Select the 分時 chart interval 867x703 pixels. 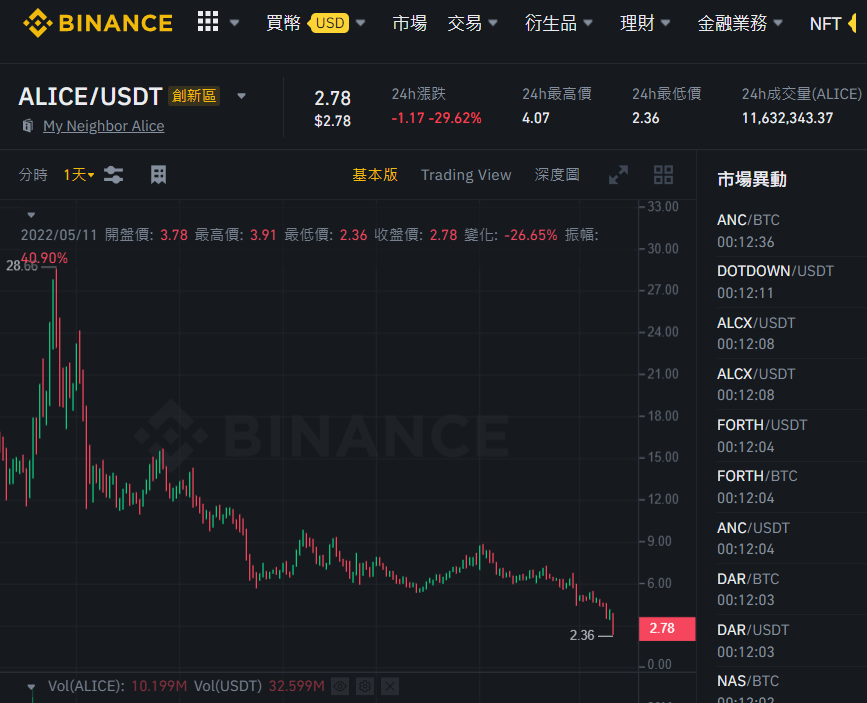33,175
